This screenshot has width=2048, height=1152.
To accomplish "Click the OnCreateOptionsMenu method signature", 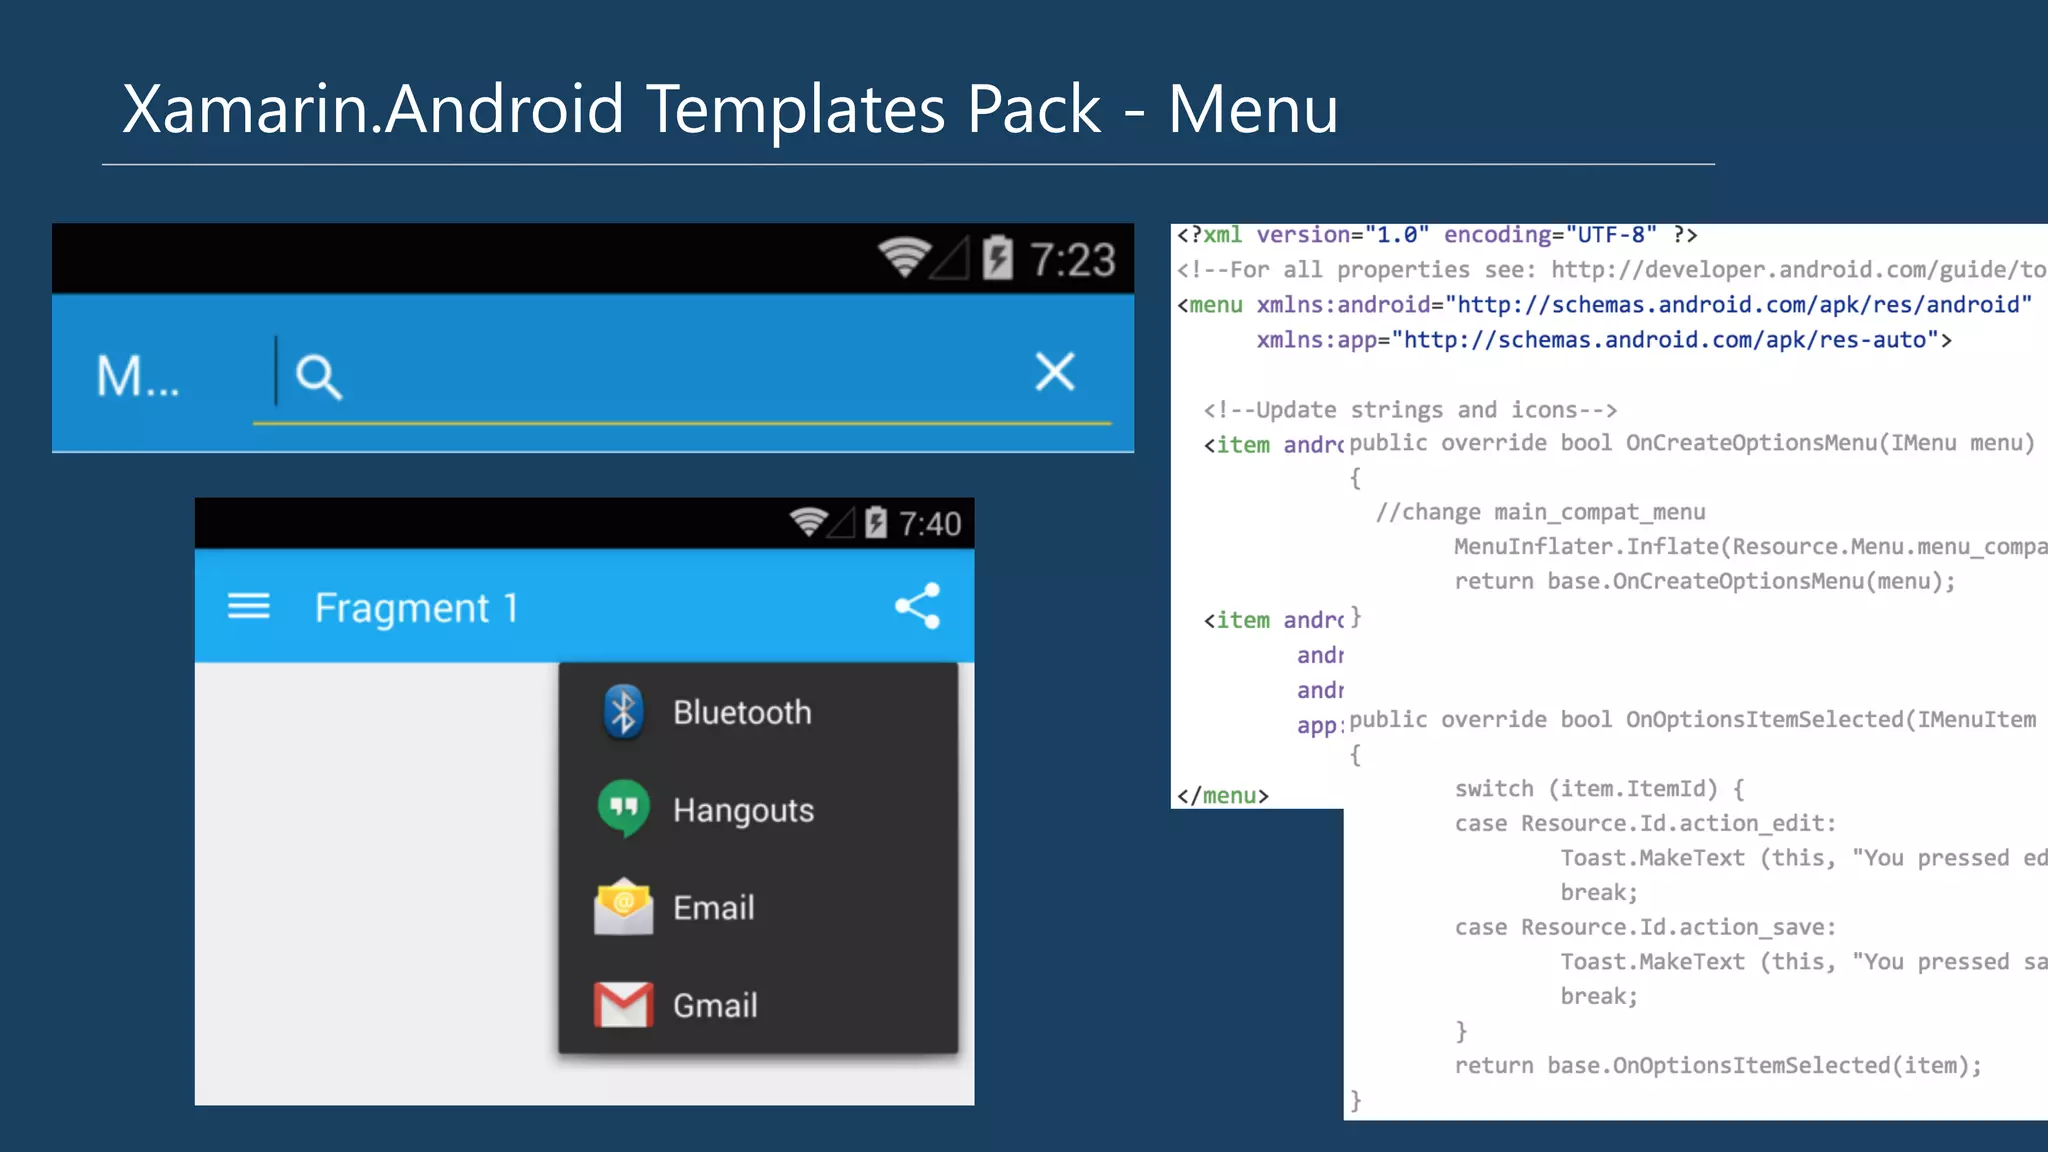I will coord(1692,443).
